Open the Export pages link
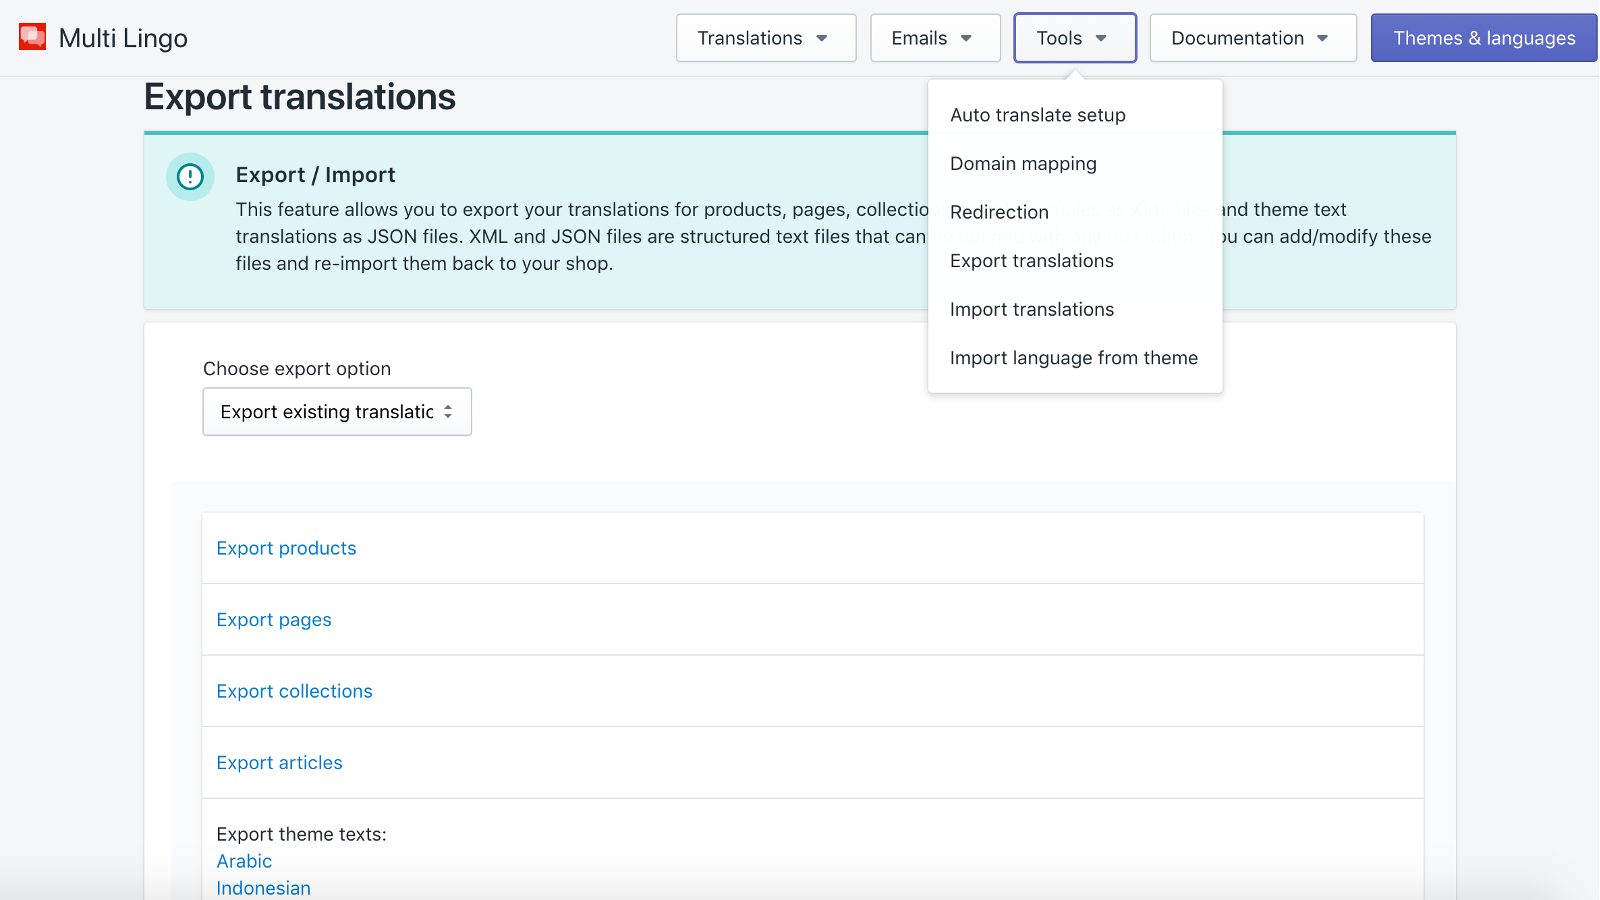Screen dimensions: 1600x900 click(274, 619)
